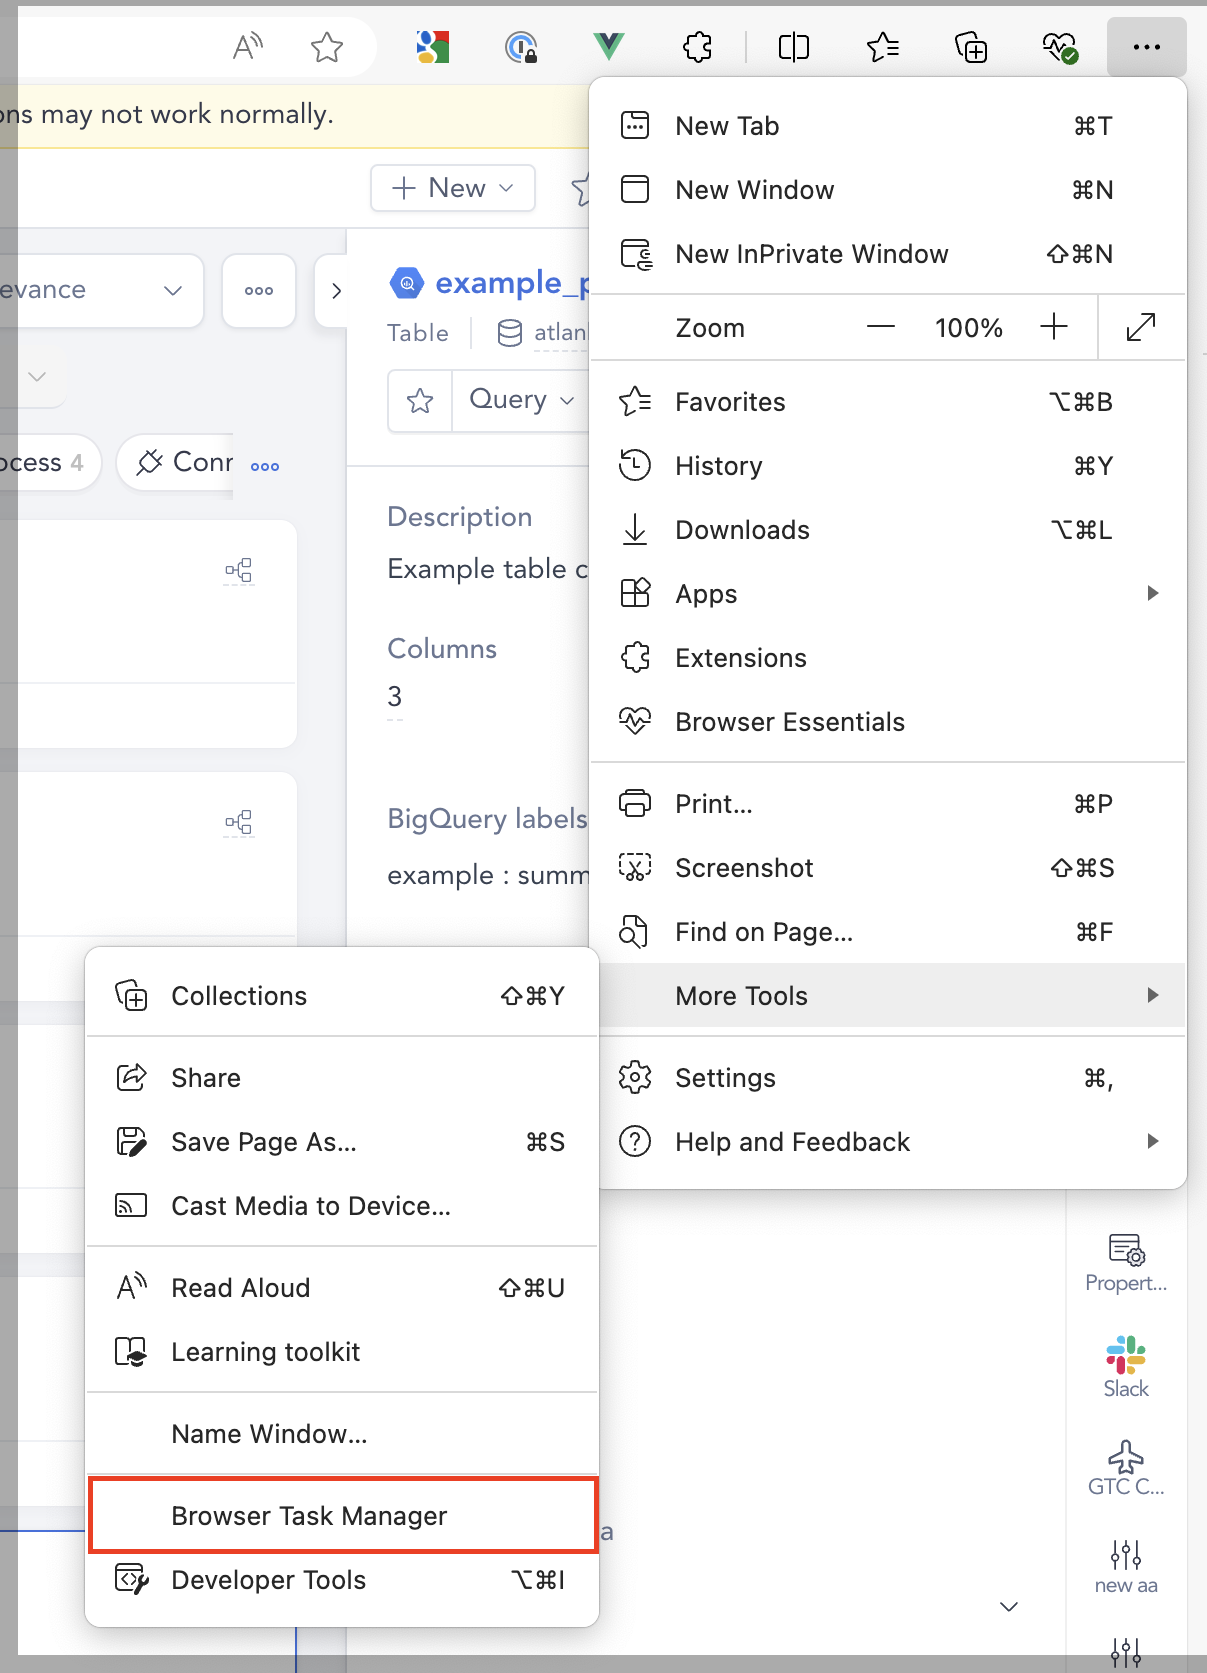Screen dimensions: 1207x1673
Task: Click the Read Aloud icon in address bar
Action: (x=247, y=46)
